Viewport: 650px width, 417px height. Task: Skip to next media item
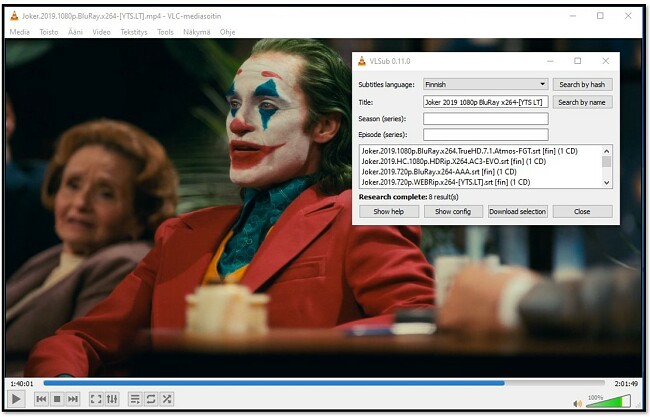click(x=73, y=399)
